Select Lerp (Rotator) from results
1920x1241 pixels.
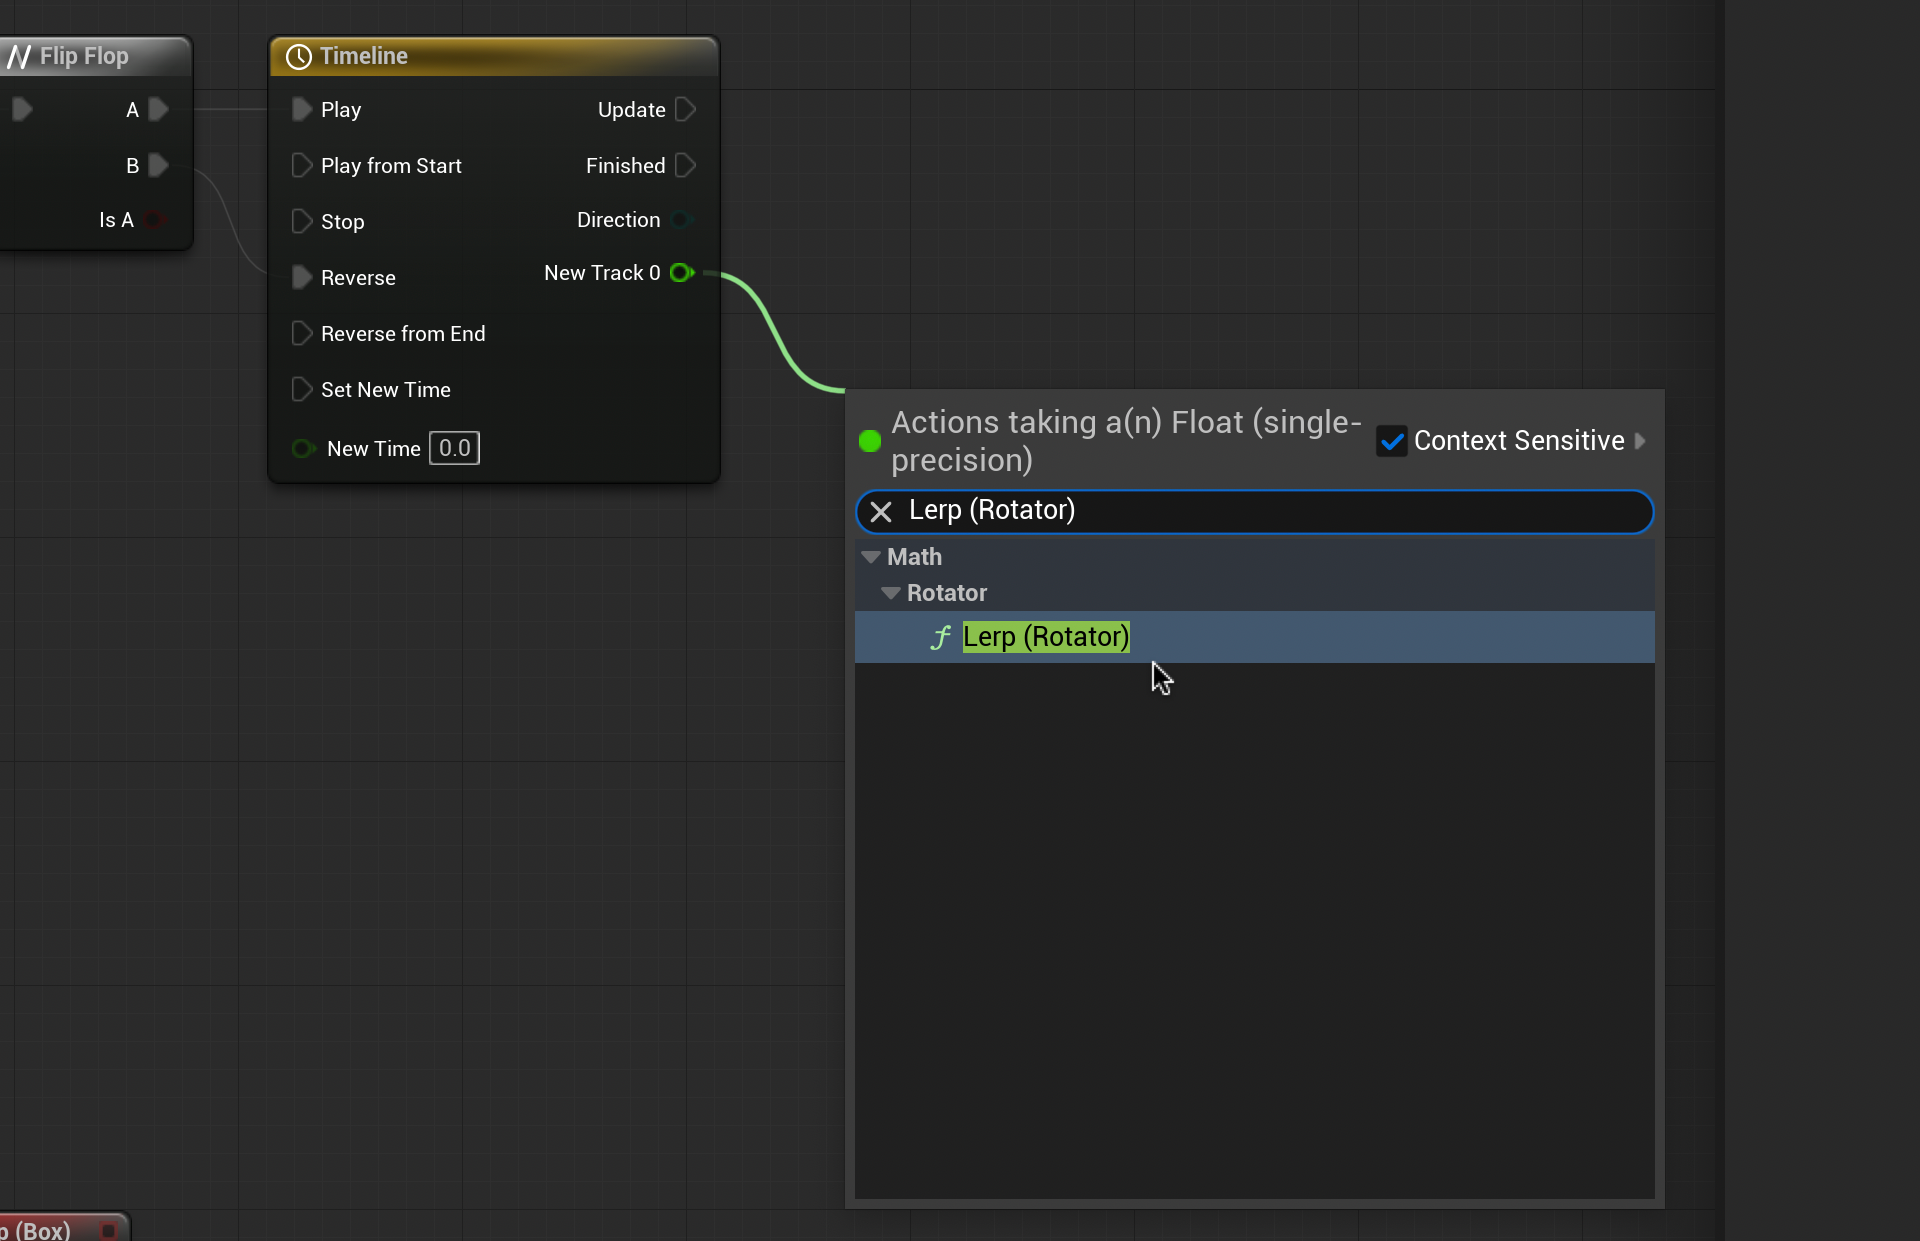point(1045,637)
